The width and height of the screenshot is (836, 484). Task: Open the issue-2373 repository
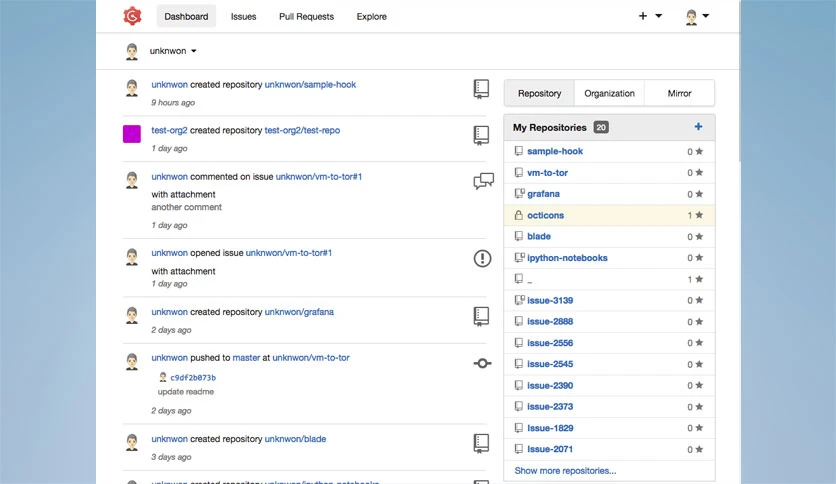pyautogui.click(x=550, y=407)
